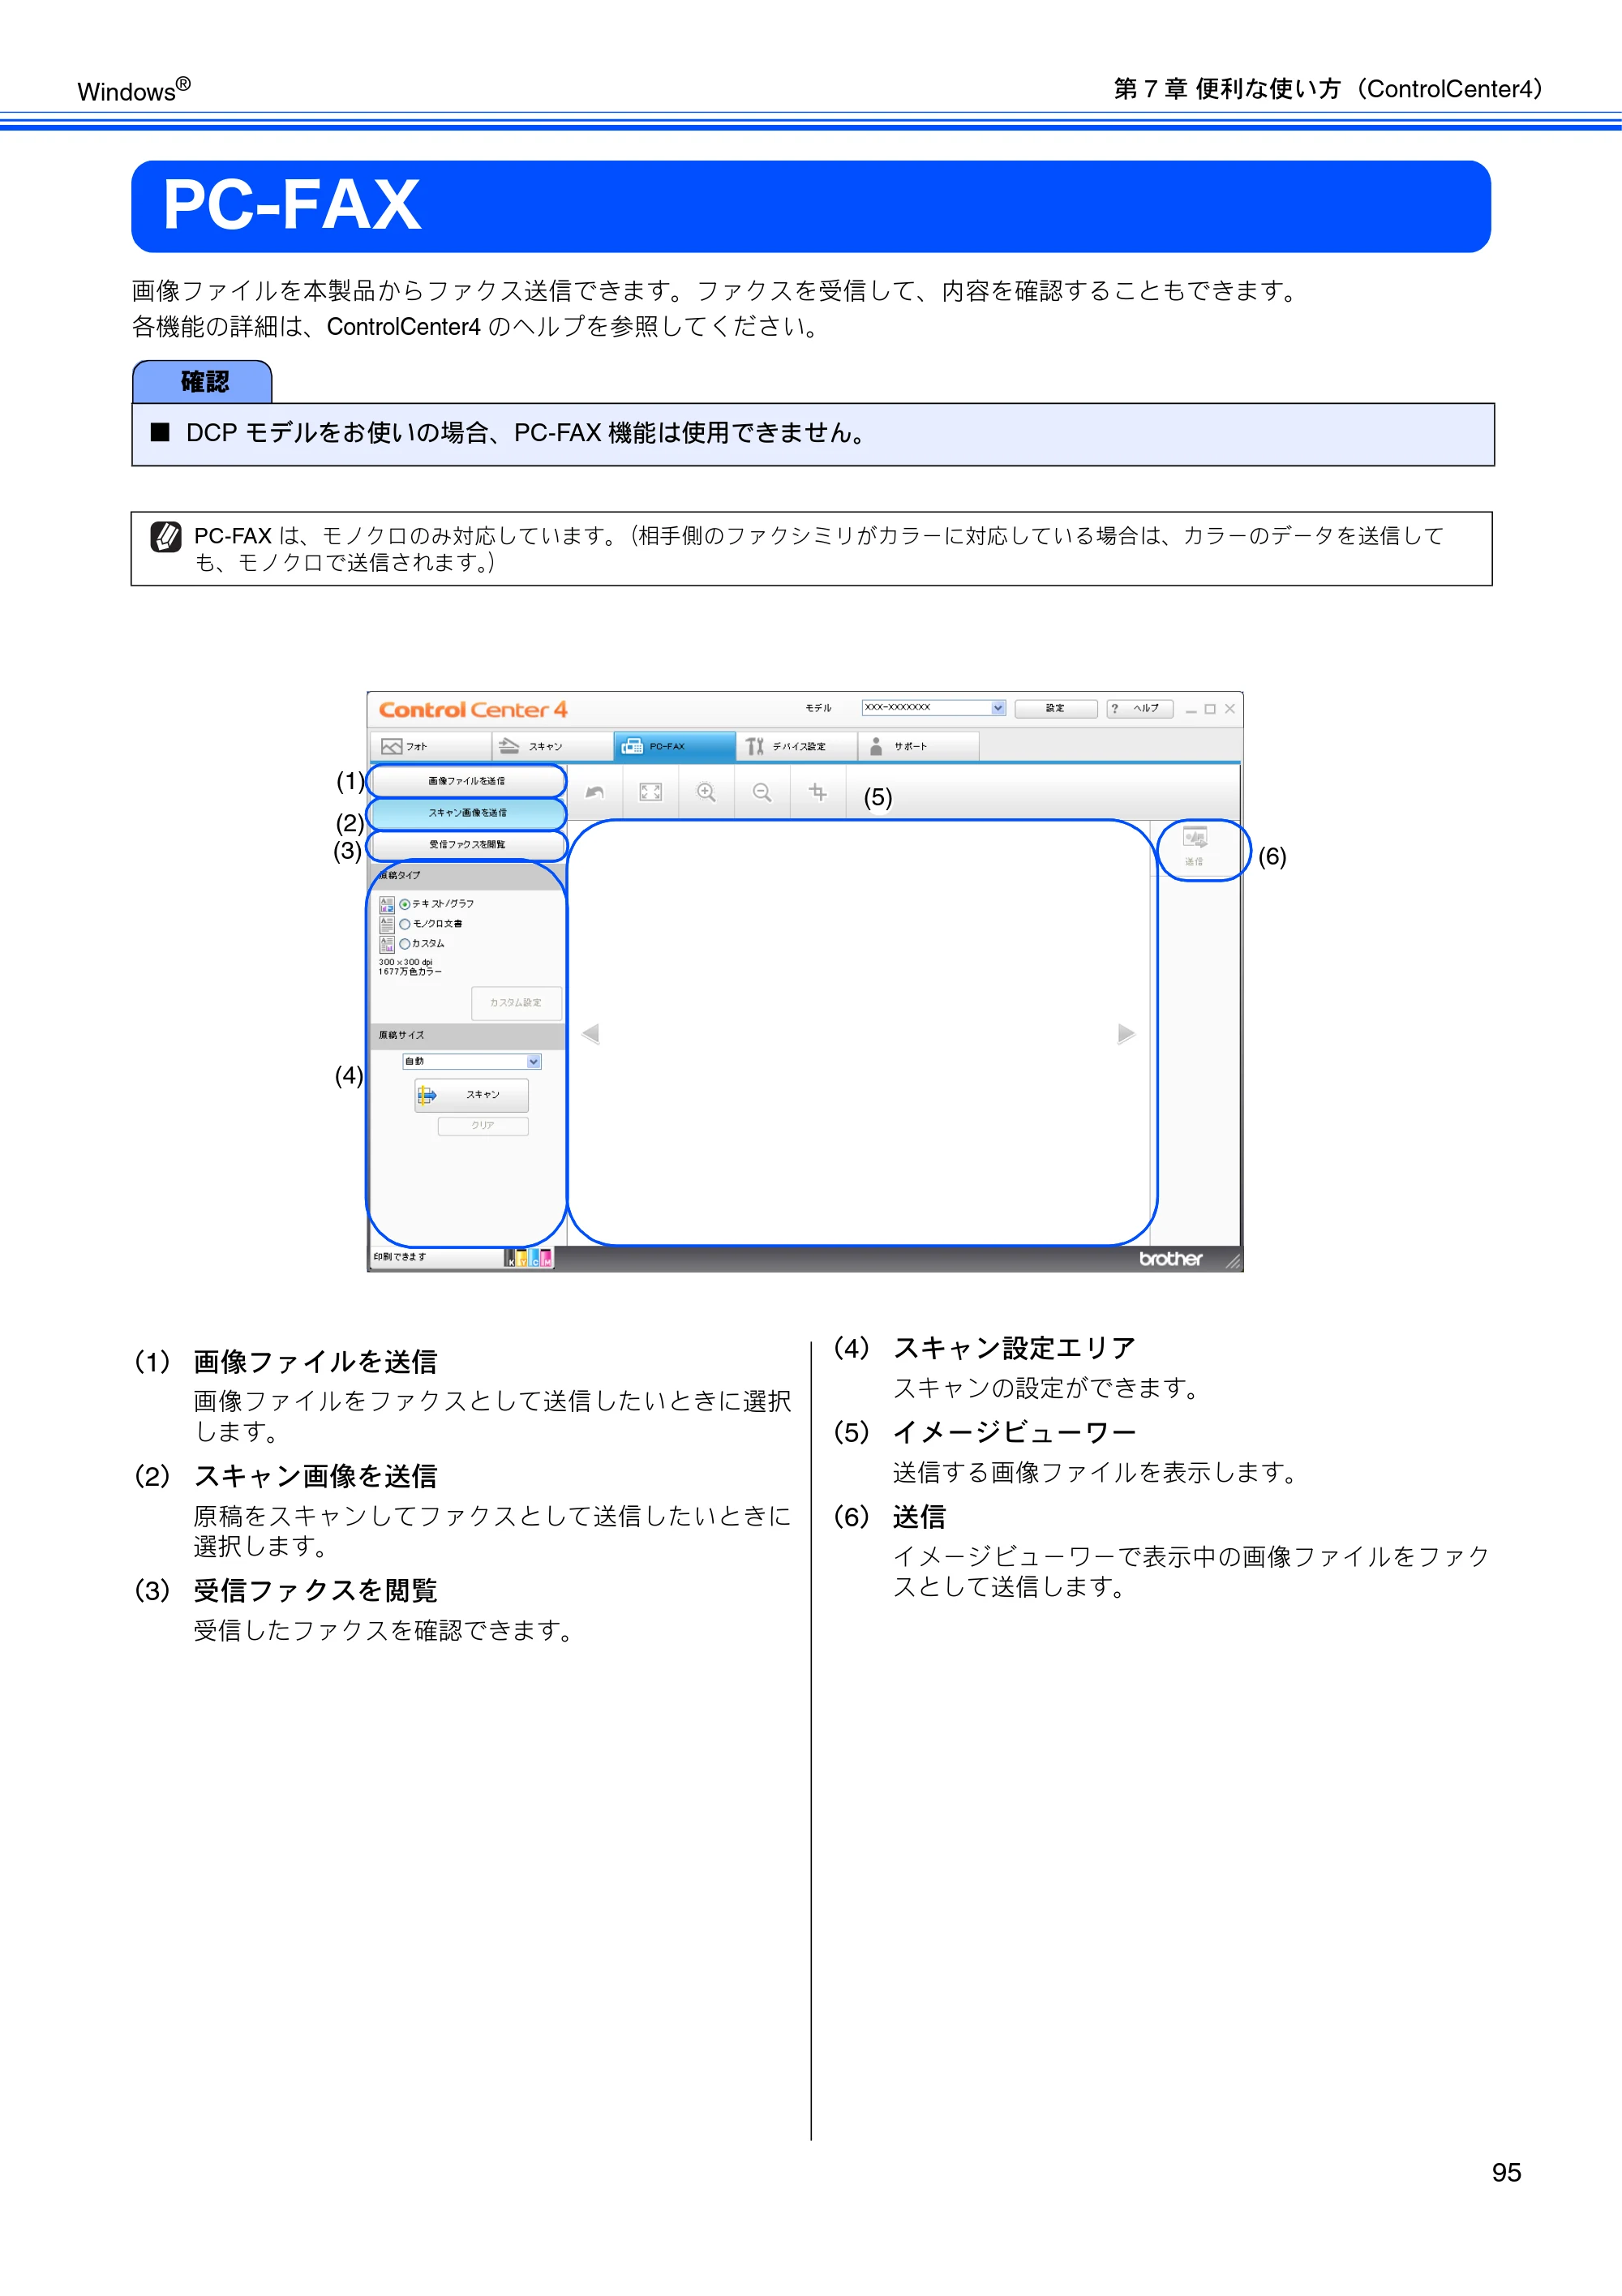This screenshot has height=2296, width=1622.
Task: Click 受信ファクスを閲覧 button
Action: [x=467, y=845]
